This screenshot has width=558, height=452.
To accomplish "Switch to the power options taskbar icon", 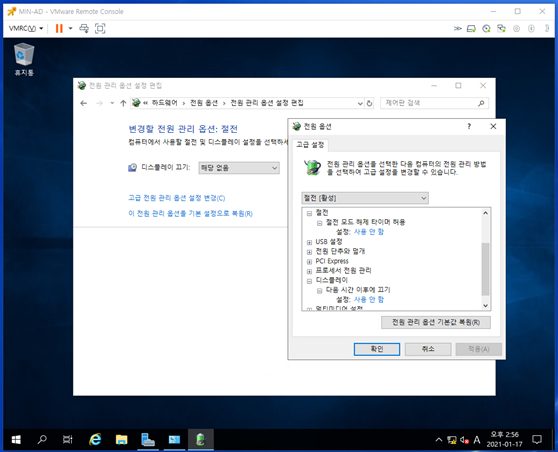I will pos(201,440).
